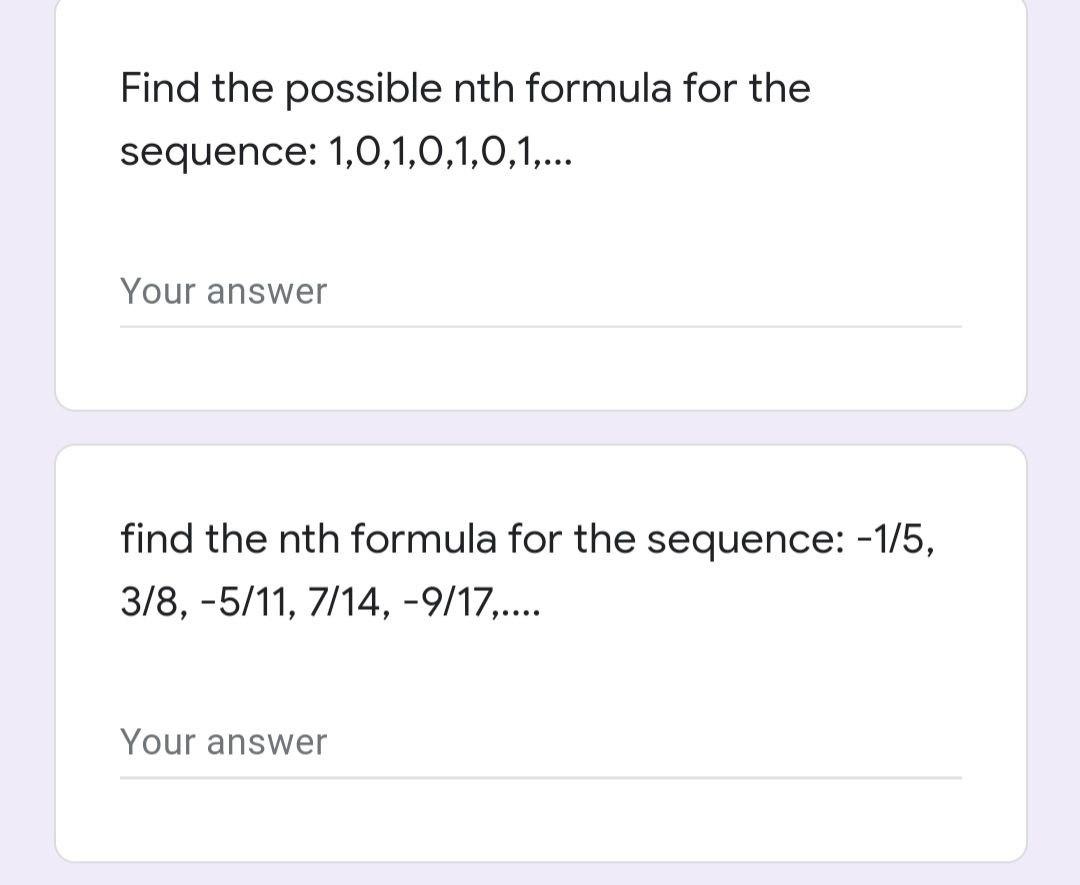Select the 'Your answer' placeholder in the second card
The height and width of the screenshot is (885, 1080).
coord(223,742)
